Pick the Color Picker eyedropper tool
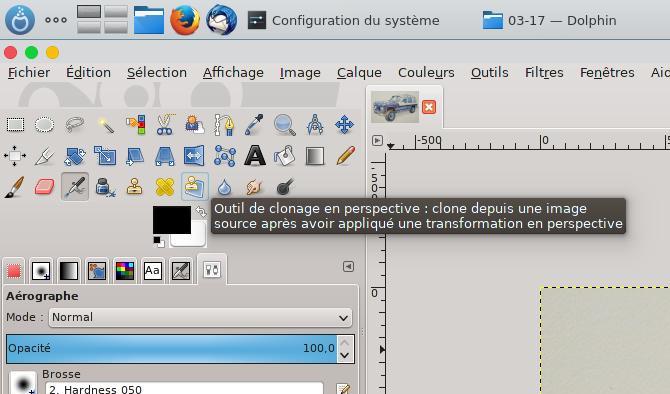This screenshot has width=670, height=394. pos(254,125)
